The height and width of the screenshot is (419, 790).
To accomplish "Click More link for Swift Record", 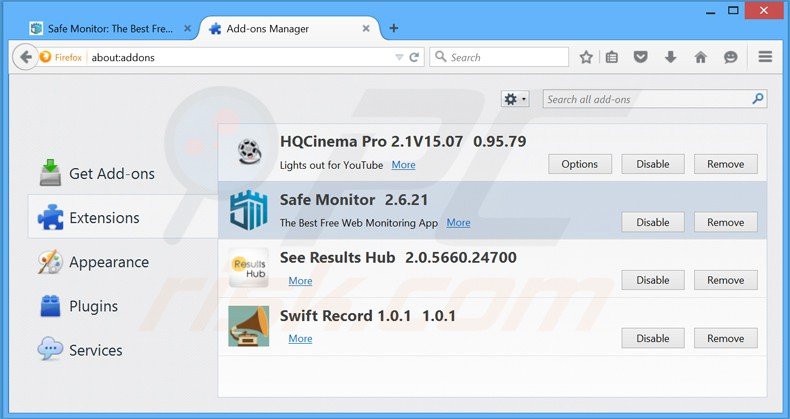I will [300, 338].
